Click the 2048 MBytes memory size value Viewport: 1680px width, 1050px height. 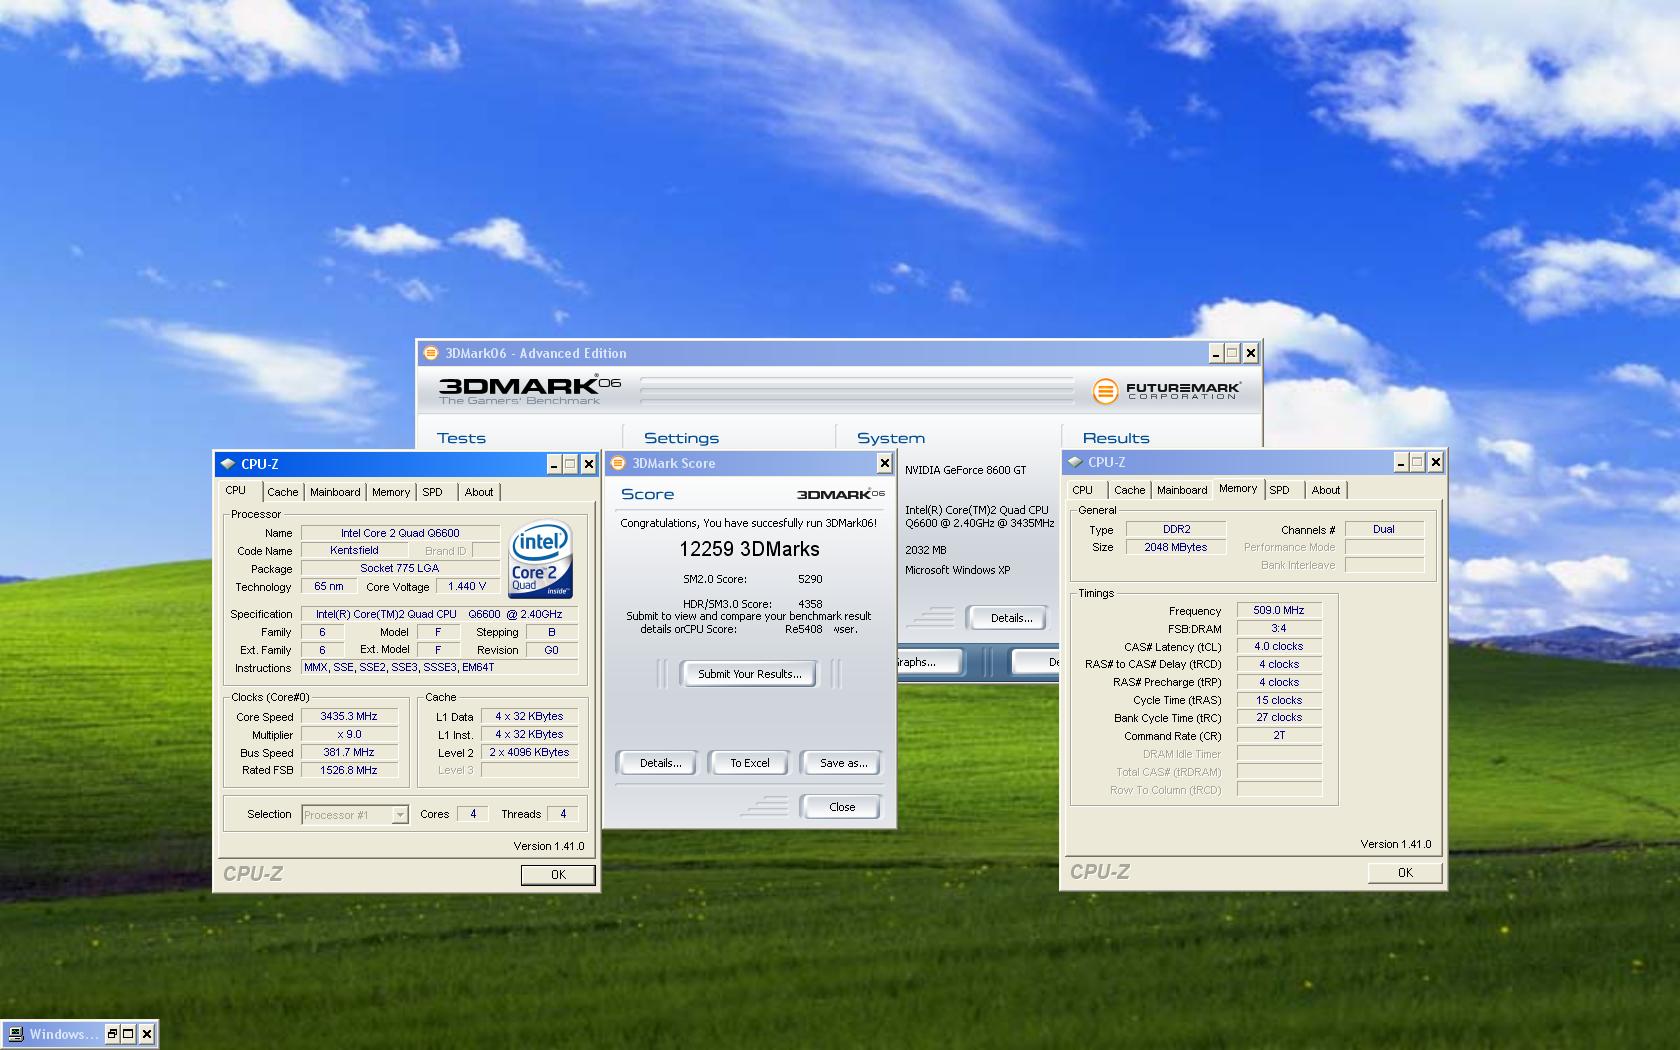1176,547
